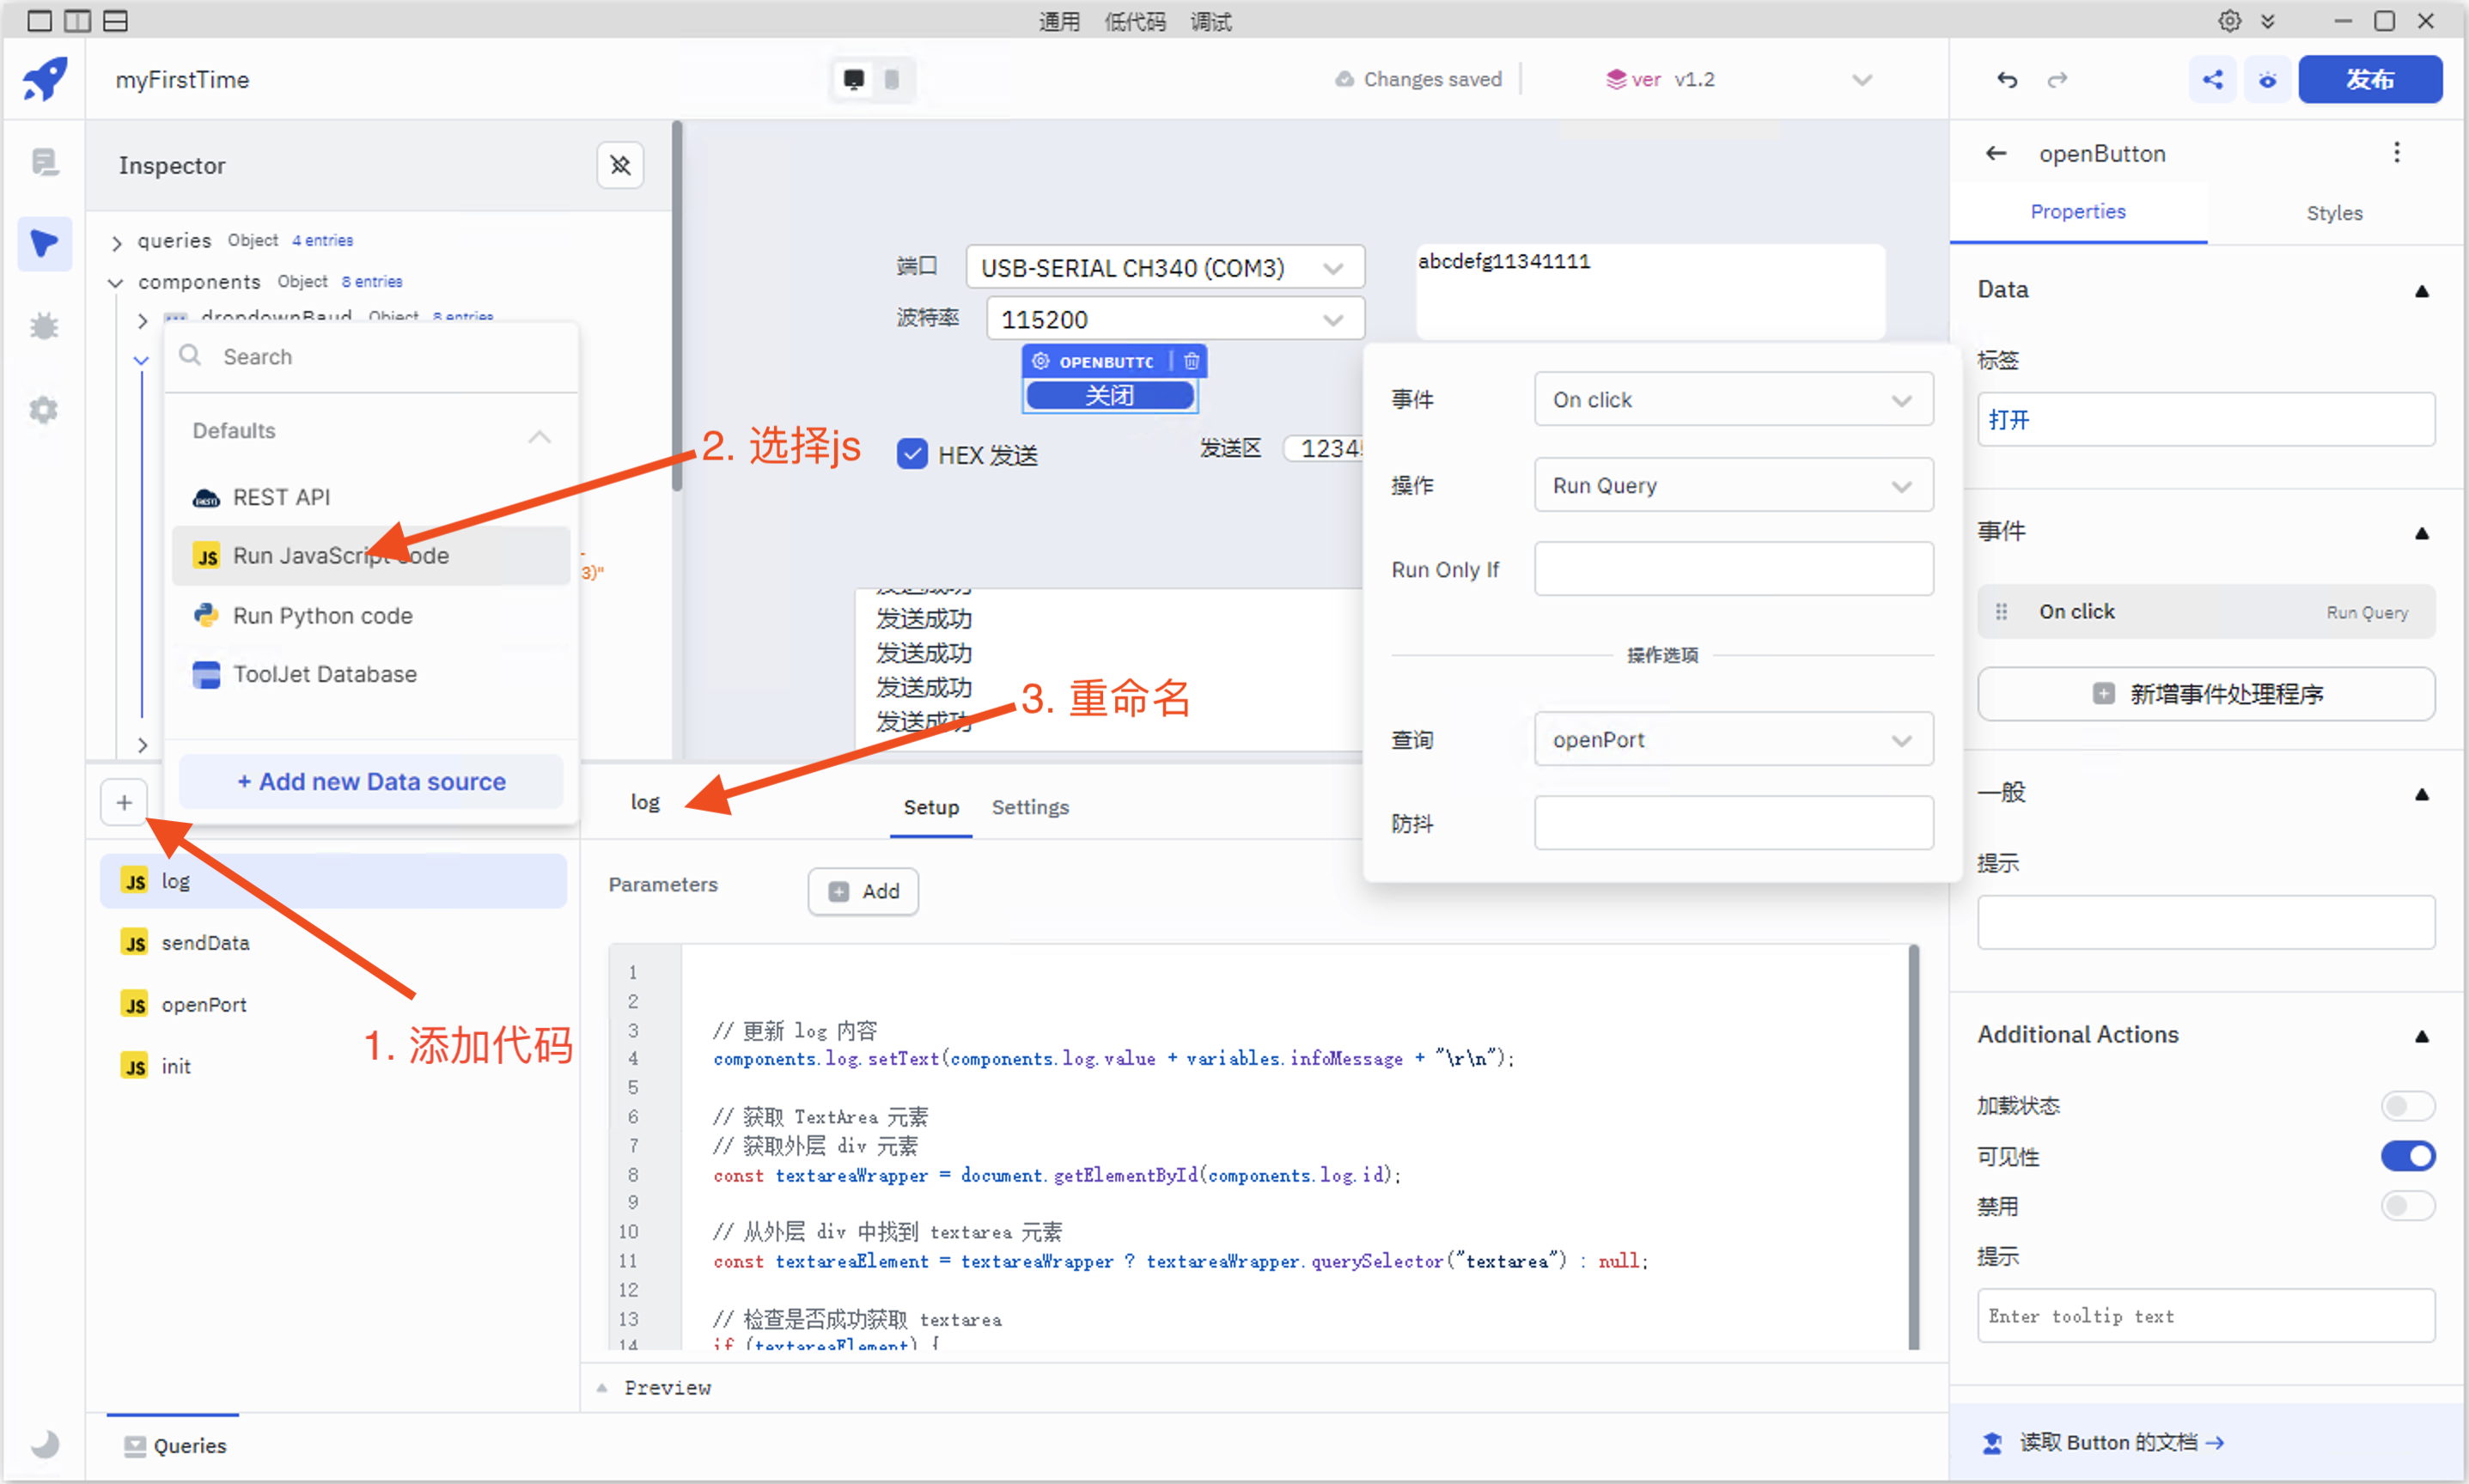
Task: Expand the queries tree node
Action: 117,242
